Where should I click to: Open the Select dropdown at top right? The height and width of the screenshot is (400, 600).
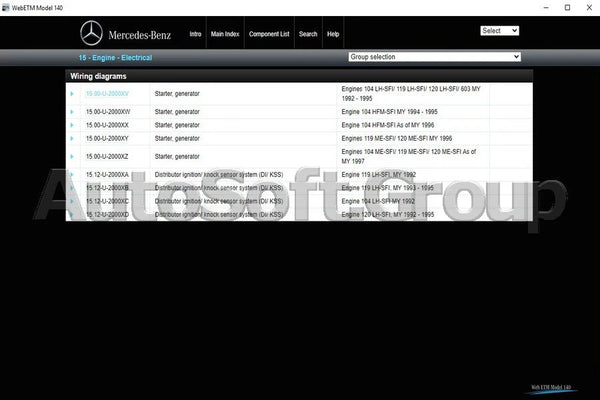point(499,31)
